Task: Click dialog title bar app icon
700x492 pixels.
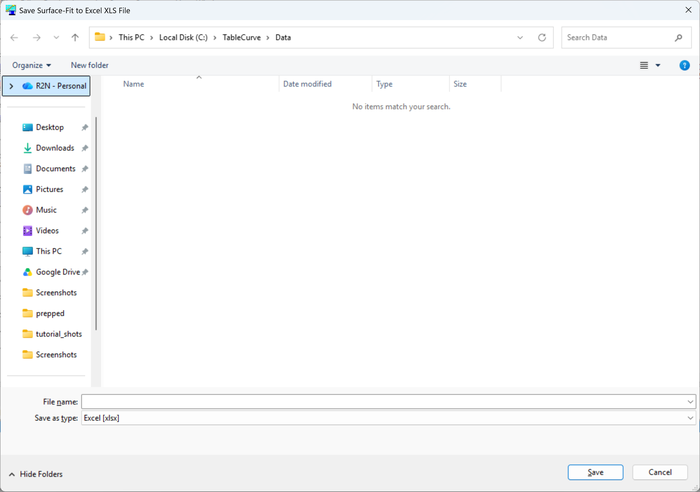Action: (11, 10)
